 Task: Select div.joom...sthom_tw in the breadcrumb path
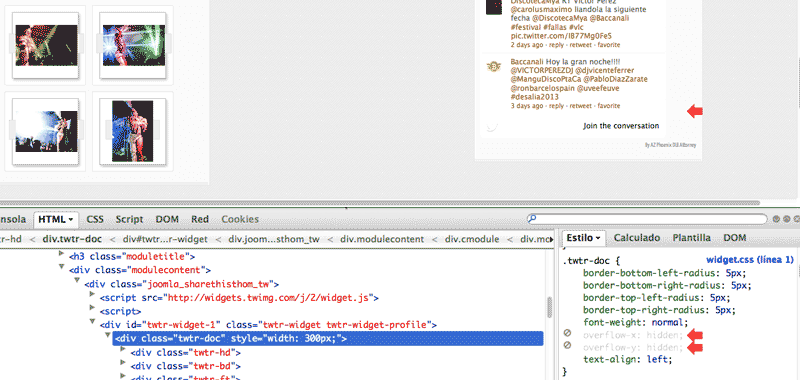click(274, 239)
